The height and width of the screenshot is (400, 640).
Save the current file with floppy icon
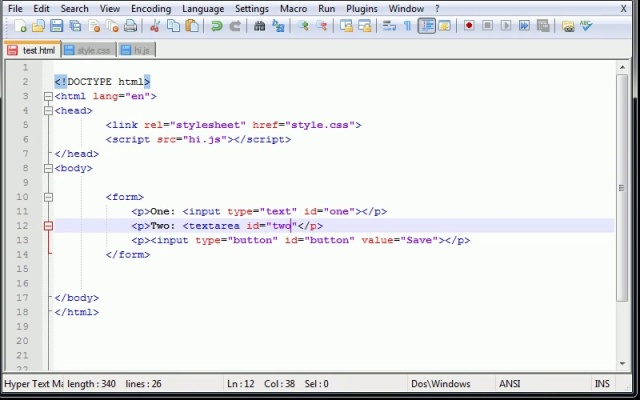pos(56,26)
